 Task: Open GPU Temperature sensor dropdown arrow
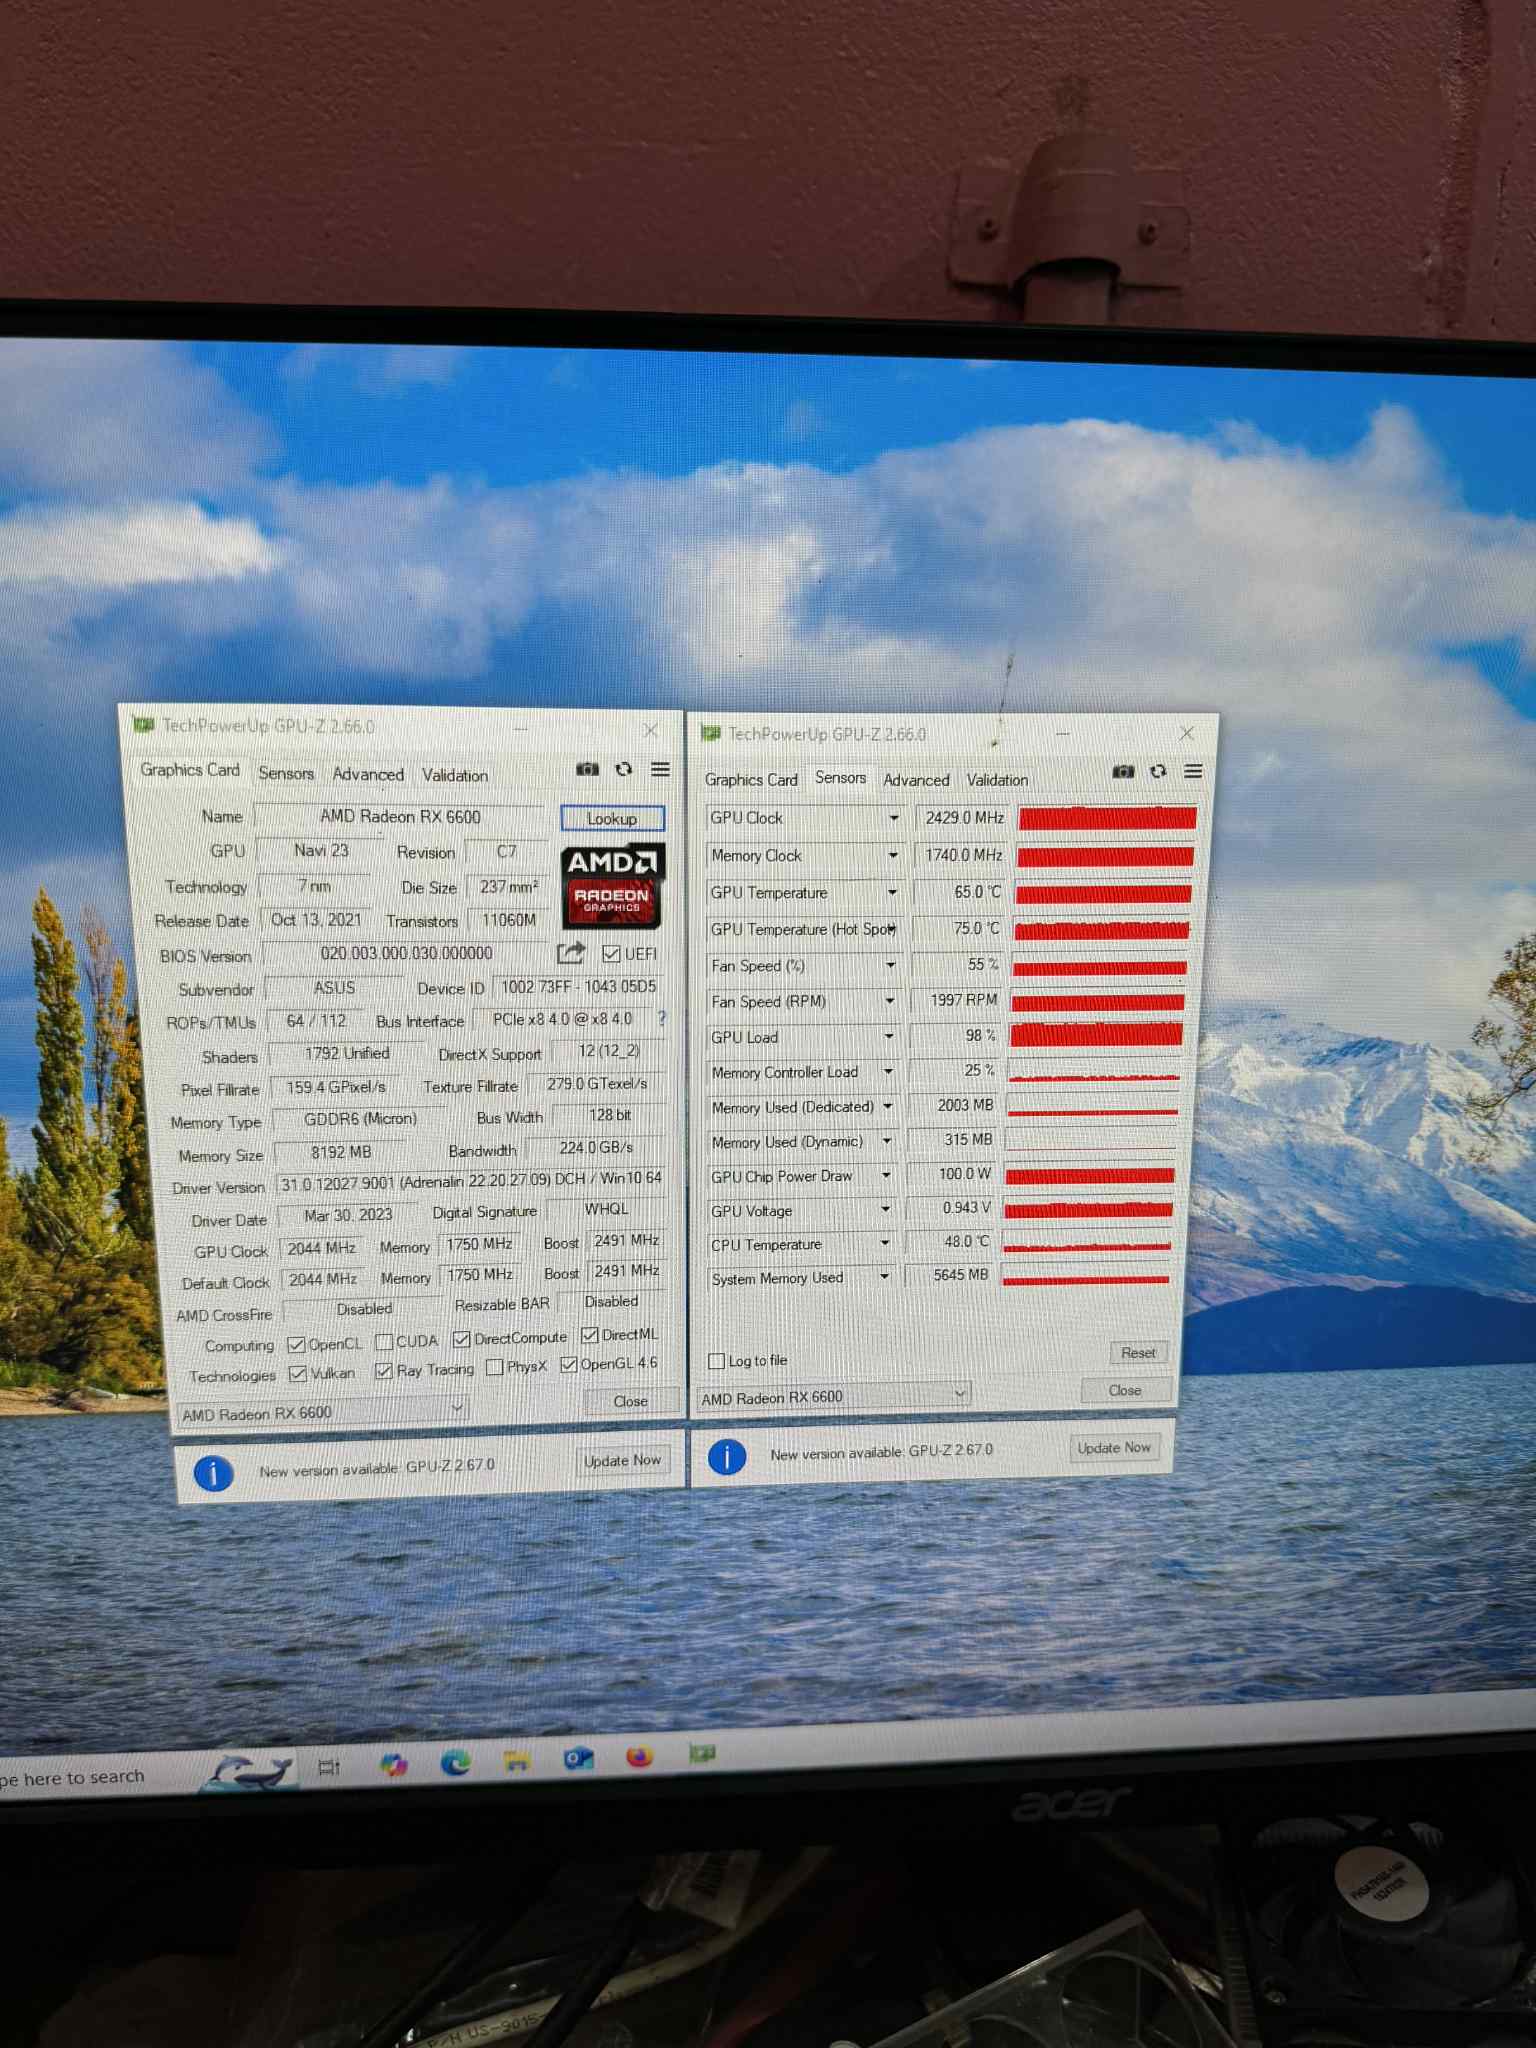(892, 892)
